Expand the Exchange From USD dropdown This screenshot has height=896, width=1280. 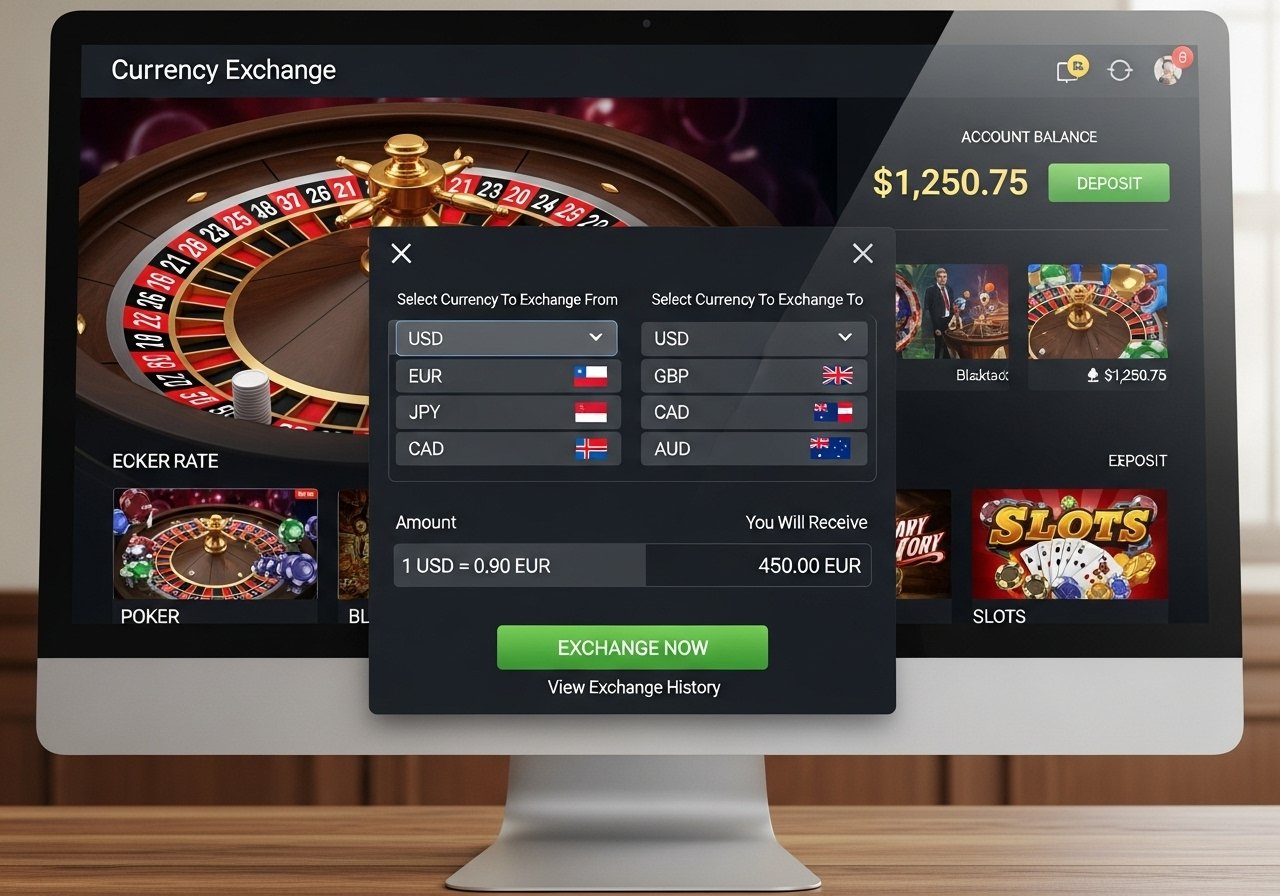click(507, 338)
